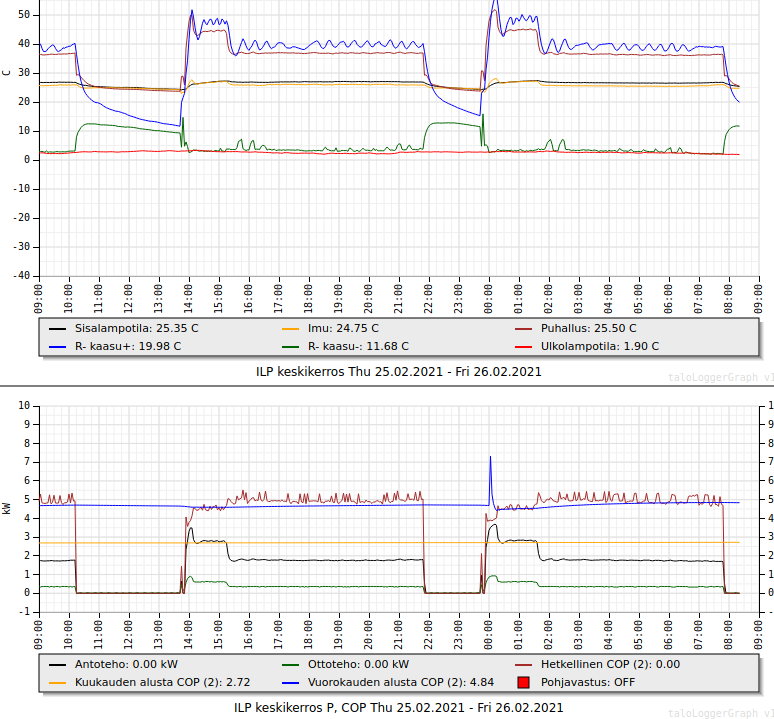Select the Antoteho: 0.00 kW legend label

(x=126, y=664)
